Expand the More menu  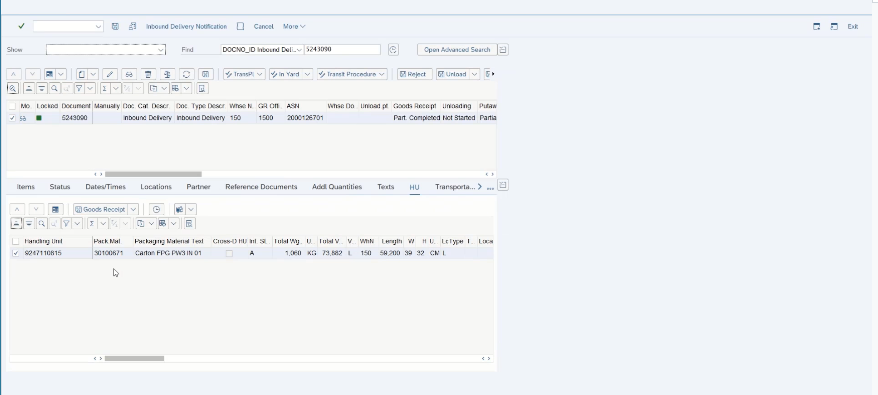(294, 26)
